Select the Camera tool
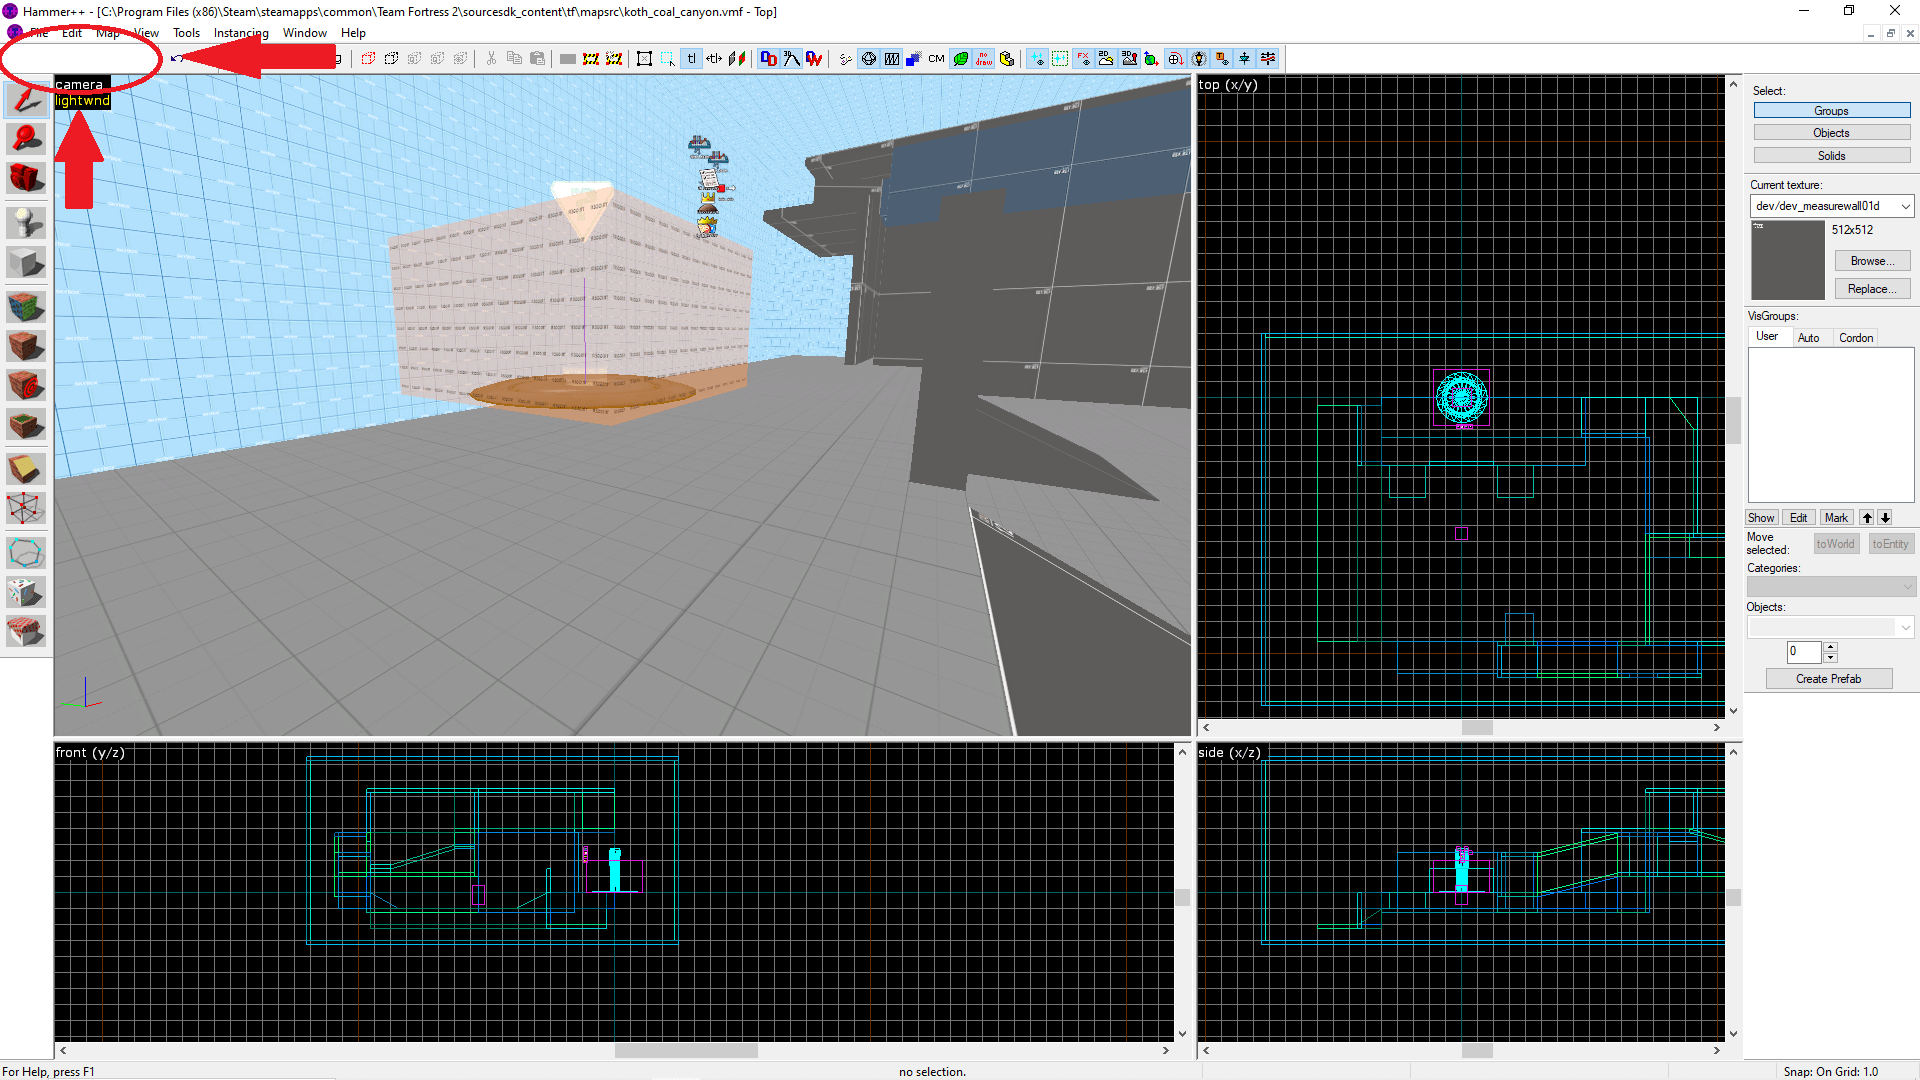Image resolution: width=1920 pixels, height=1080 pixels. (26, 179)
